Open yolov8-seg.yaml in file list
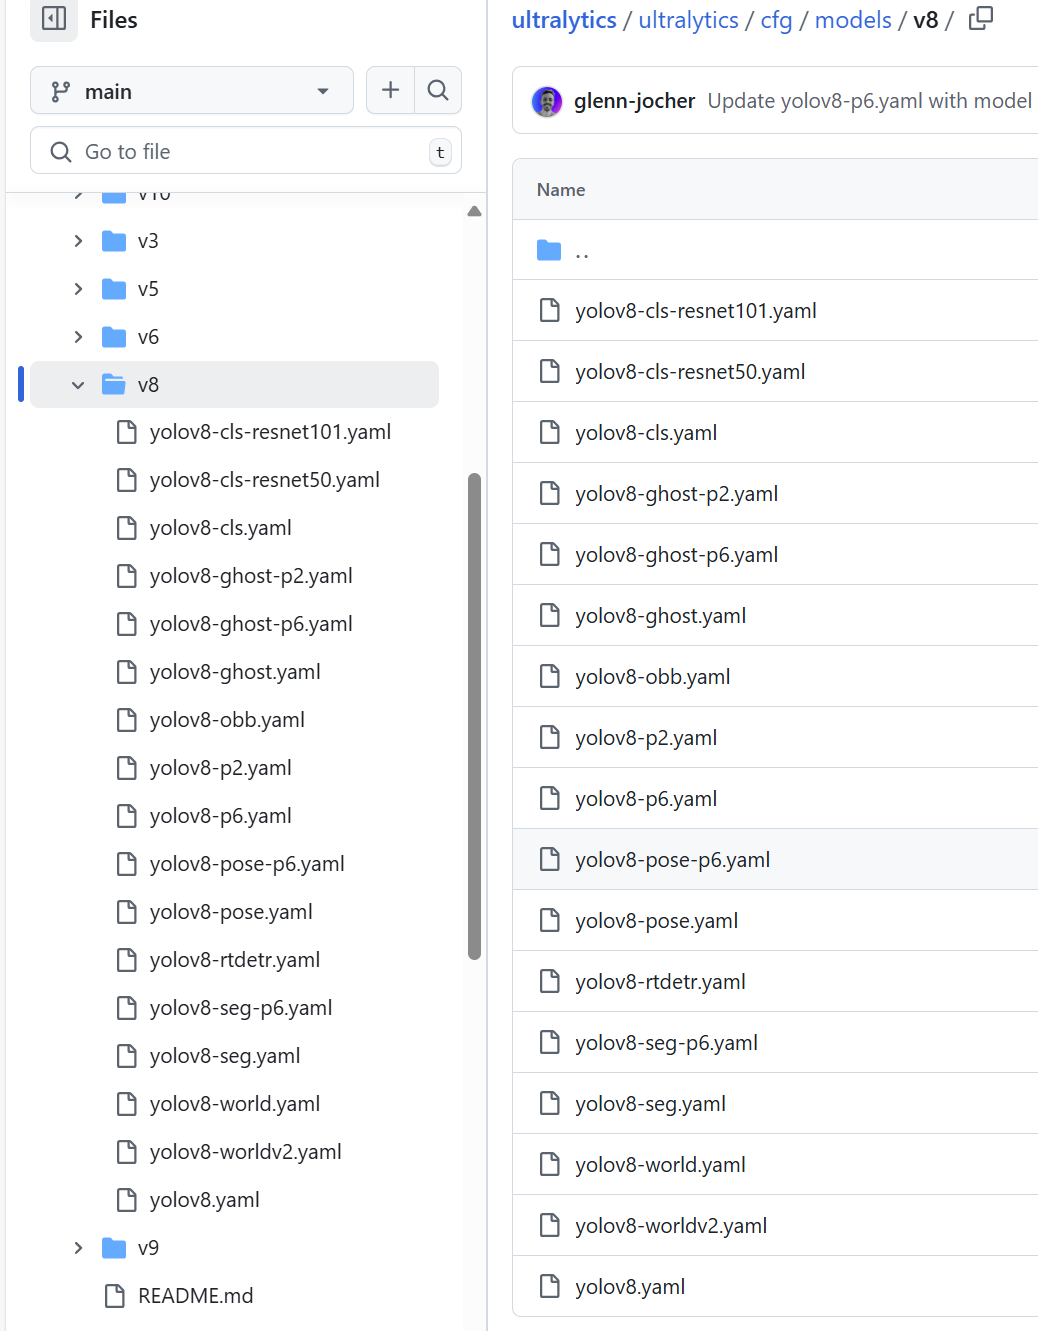This screenshot has height=1331, width=1038. pos(651,1104)
